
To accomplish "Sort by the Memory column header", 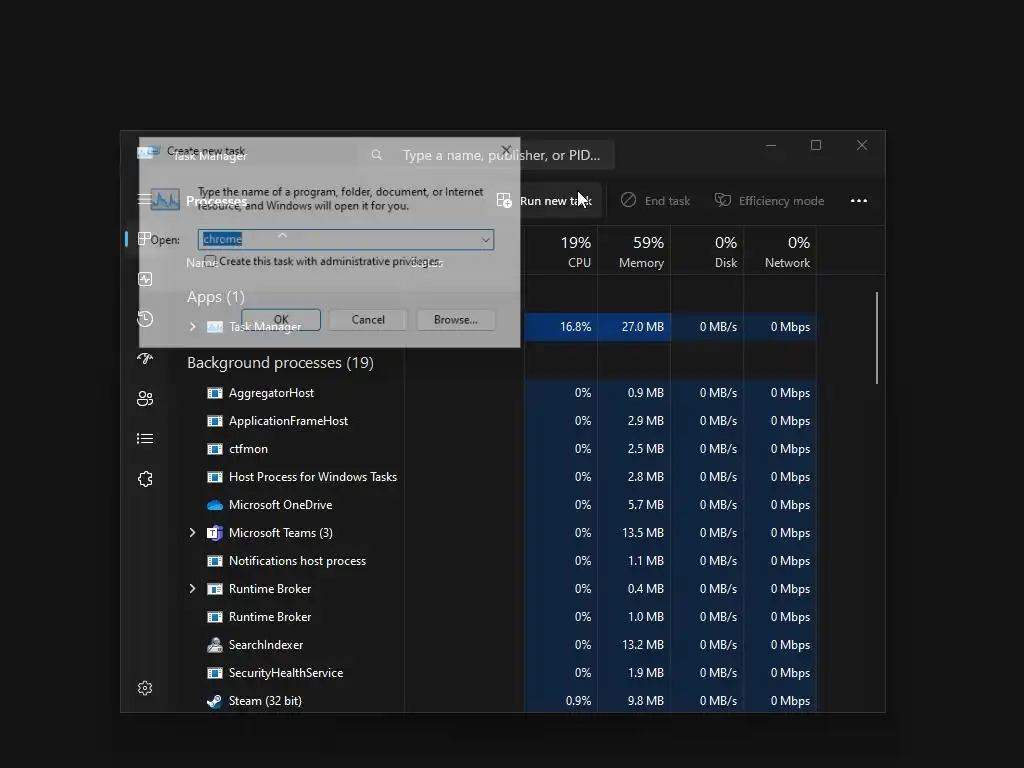I will (634, 251).
